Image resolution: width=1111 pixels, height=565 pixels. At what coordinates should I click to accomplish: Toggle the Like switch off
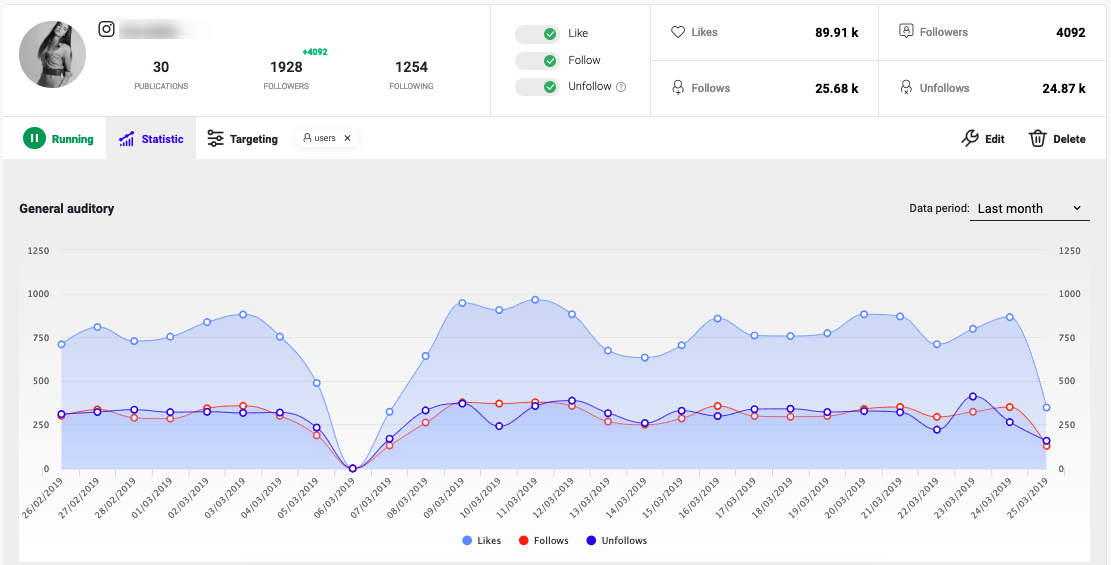537,34
